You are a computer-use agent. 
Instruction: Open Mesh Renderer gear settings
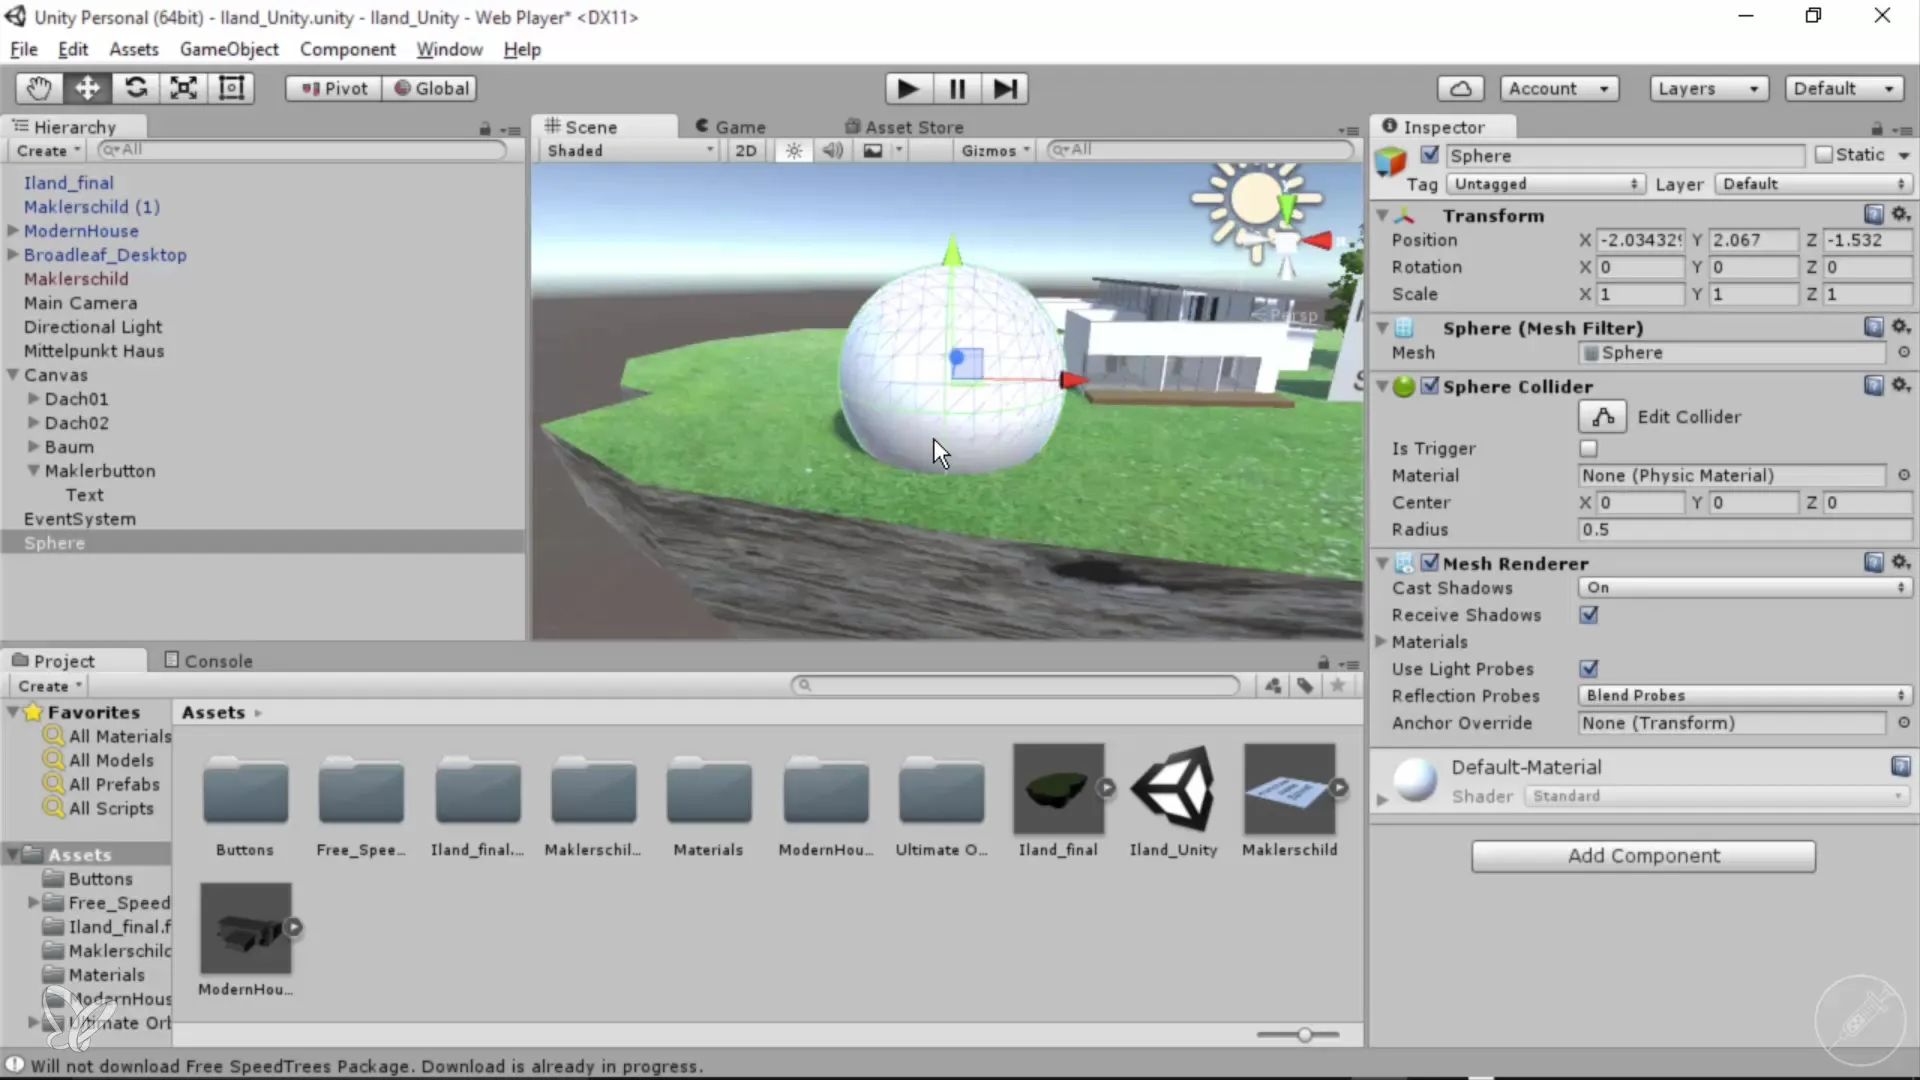coord(1901,562)
